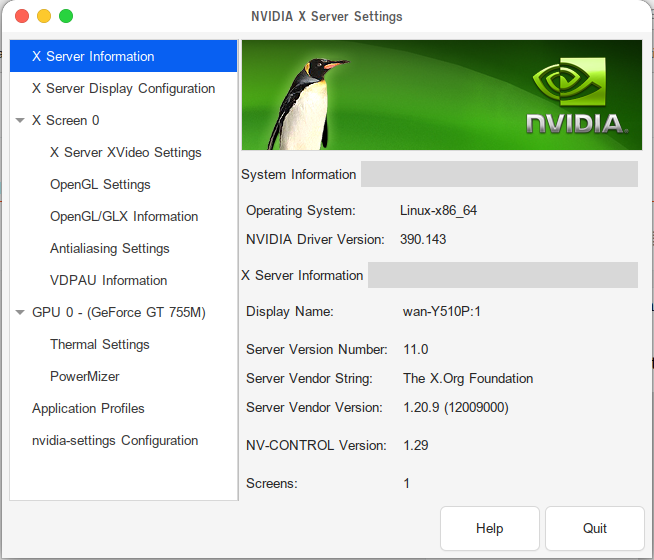Click X Server Information section heading in right pane
Screen dimensions: 654x560
pos(302,276)
